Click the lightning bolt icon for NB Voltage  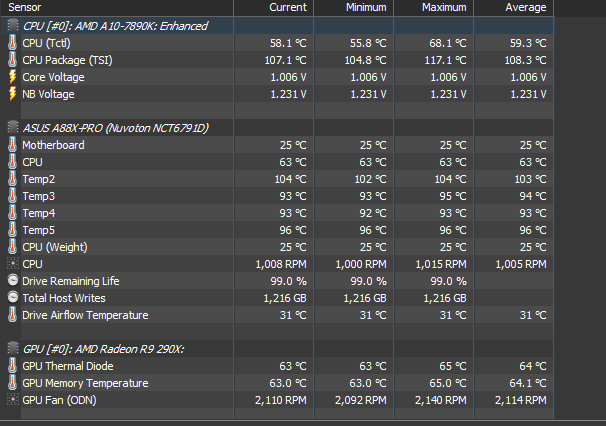[12, 94]
